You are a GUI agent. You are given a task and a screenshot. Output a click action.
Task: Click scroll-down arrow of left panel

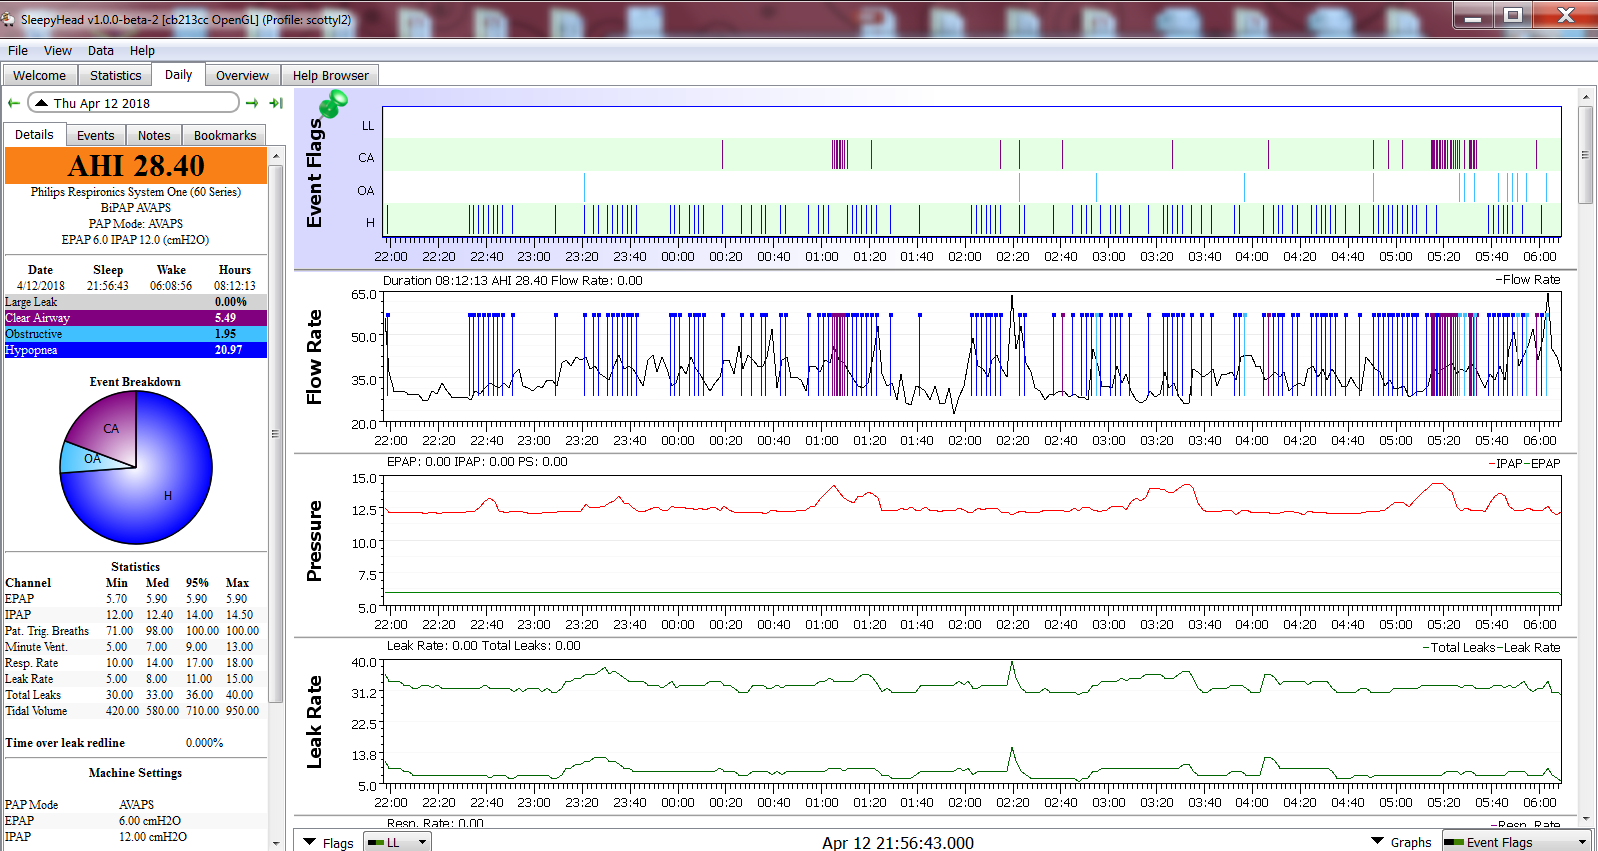(275, 844)
